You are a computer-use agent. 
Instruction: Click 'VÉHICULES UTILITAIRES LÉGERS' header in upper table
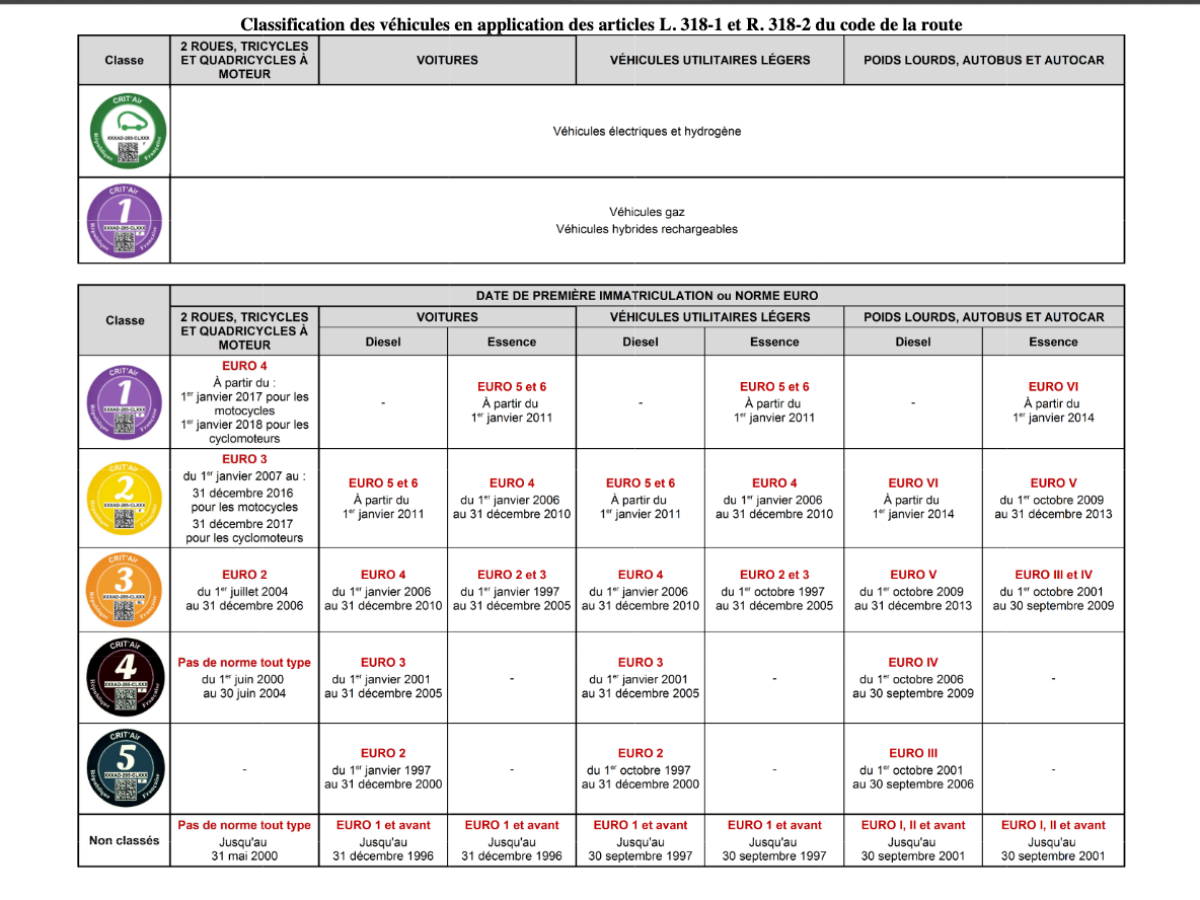(x=710, y=60)
